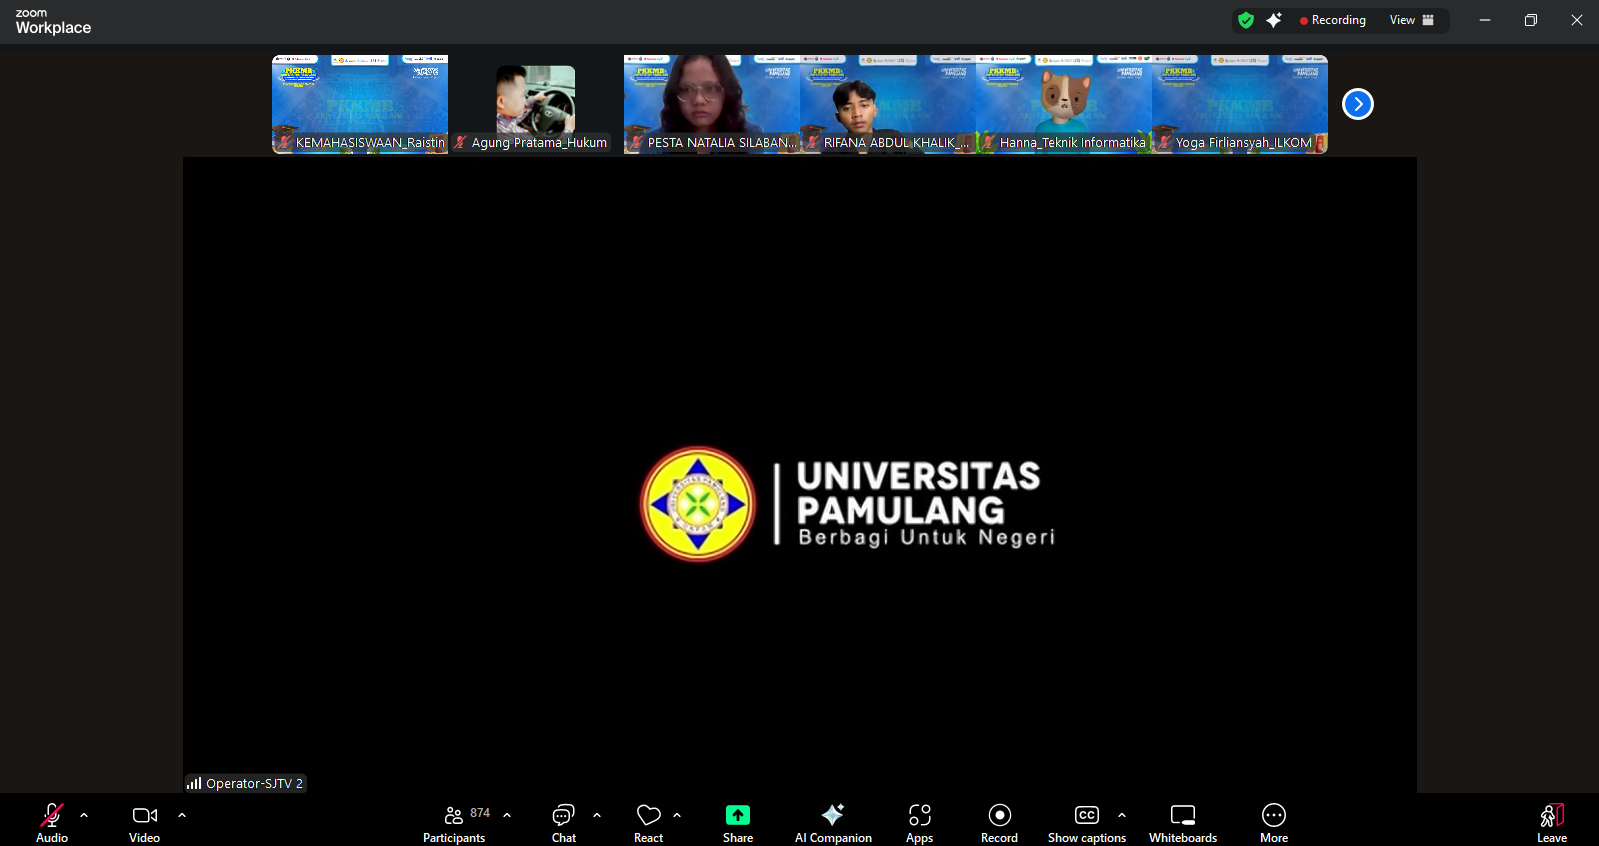Open the Participants panel
Screen dimensions: 1599x846
(x=455, y=822)
